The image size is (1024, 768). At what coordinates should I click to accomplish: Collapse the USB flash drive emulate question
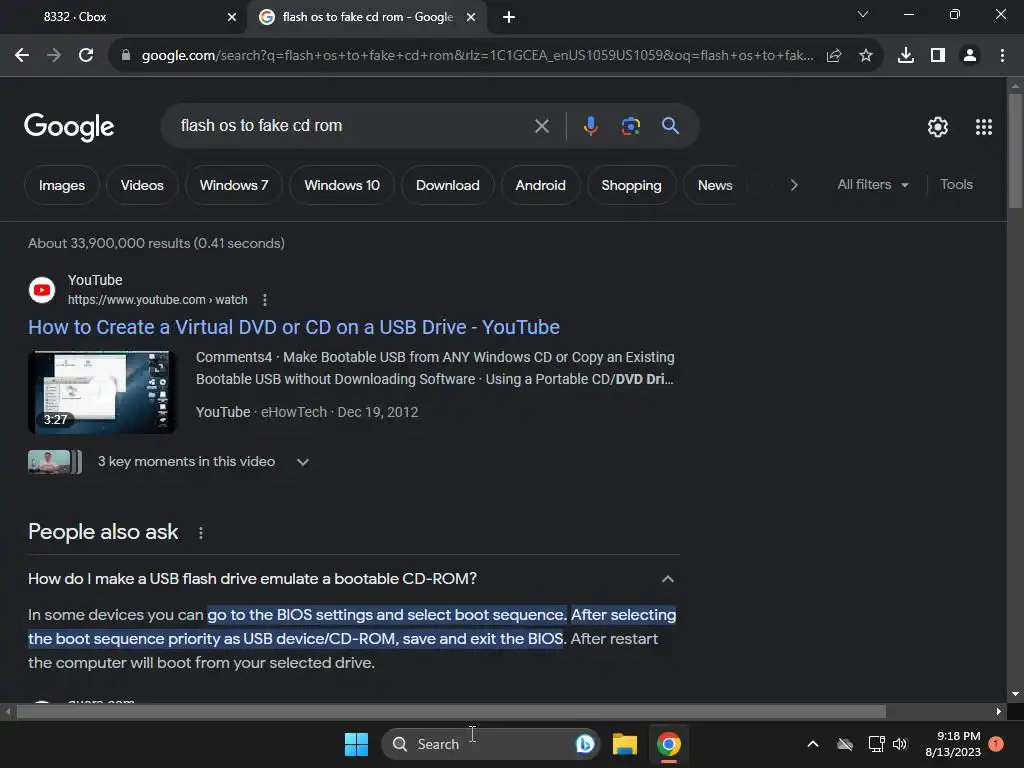coord(667,579)
